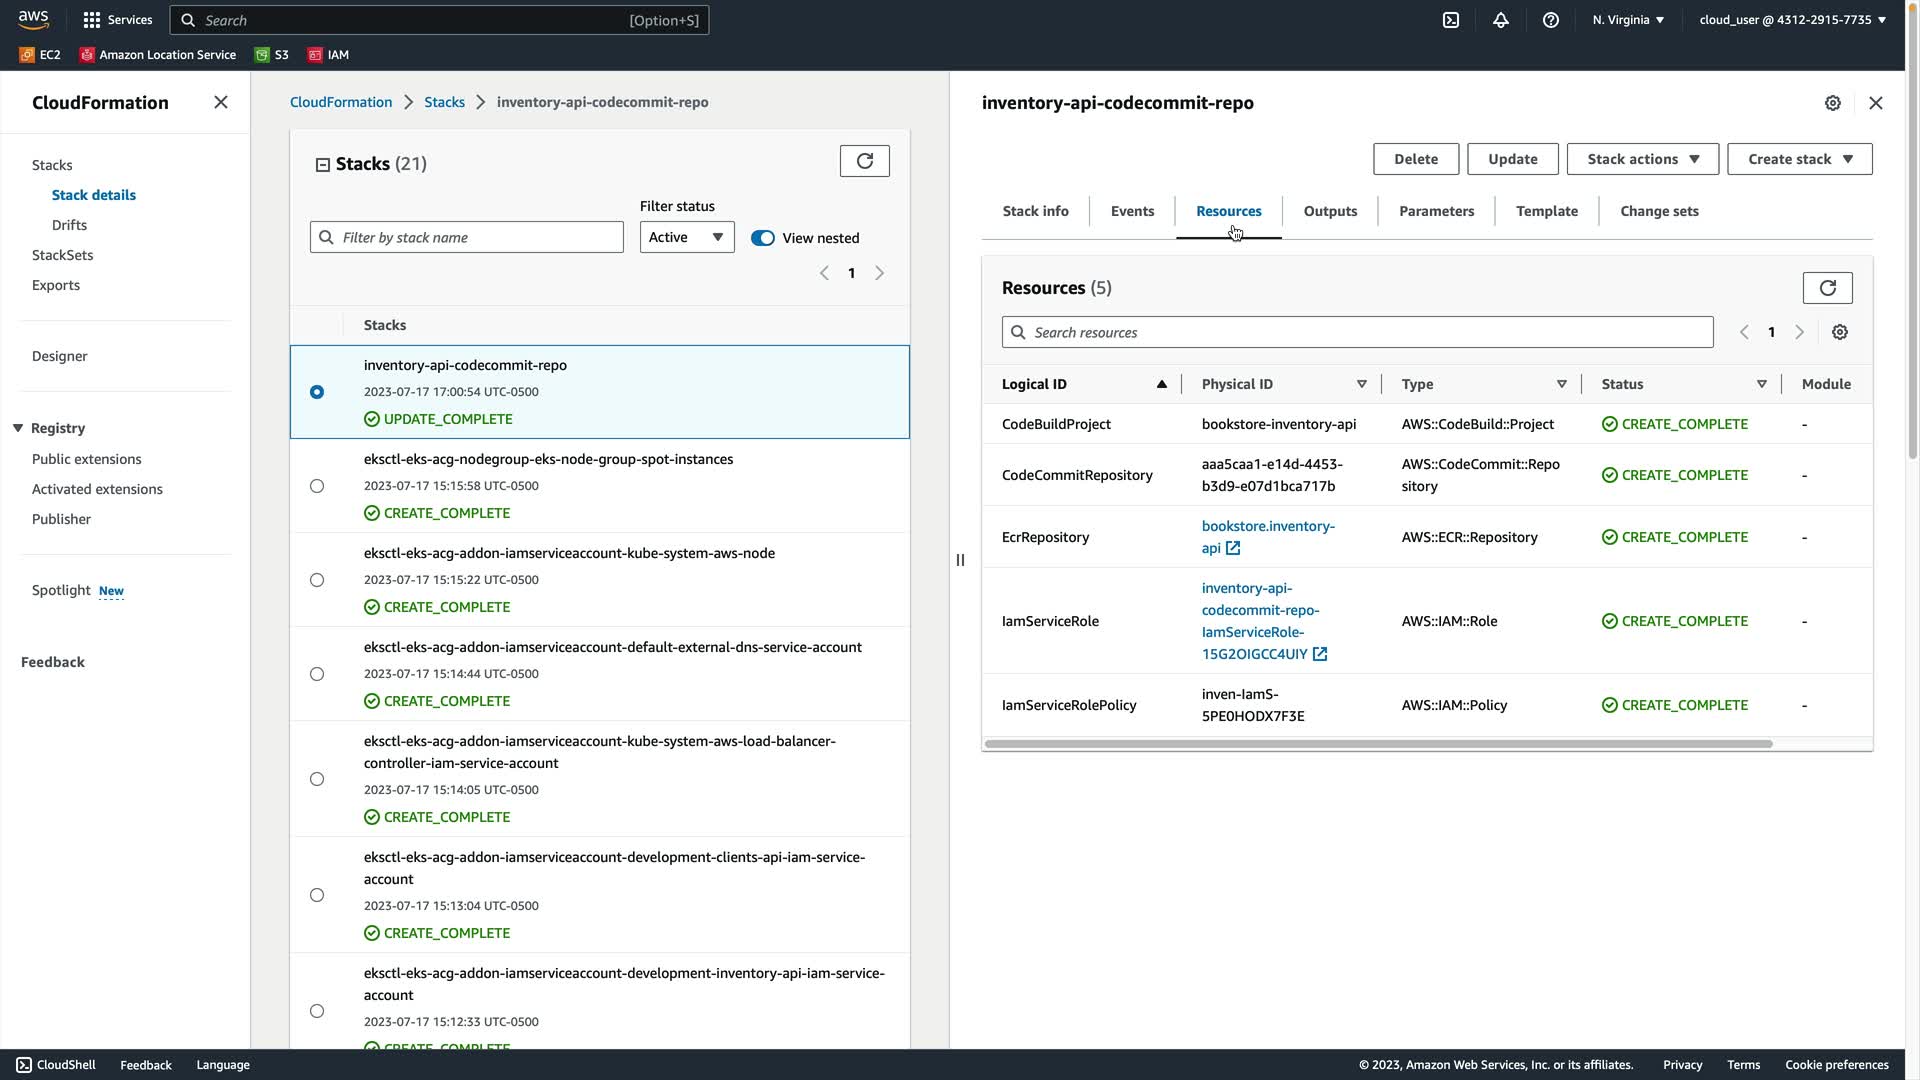Toggle the View nested switch
This screenshot has width=1920, height=1080.
(x=763, y=238)
